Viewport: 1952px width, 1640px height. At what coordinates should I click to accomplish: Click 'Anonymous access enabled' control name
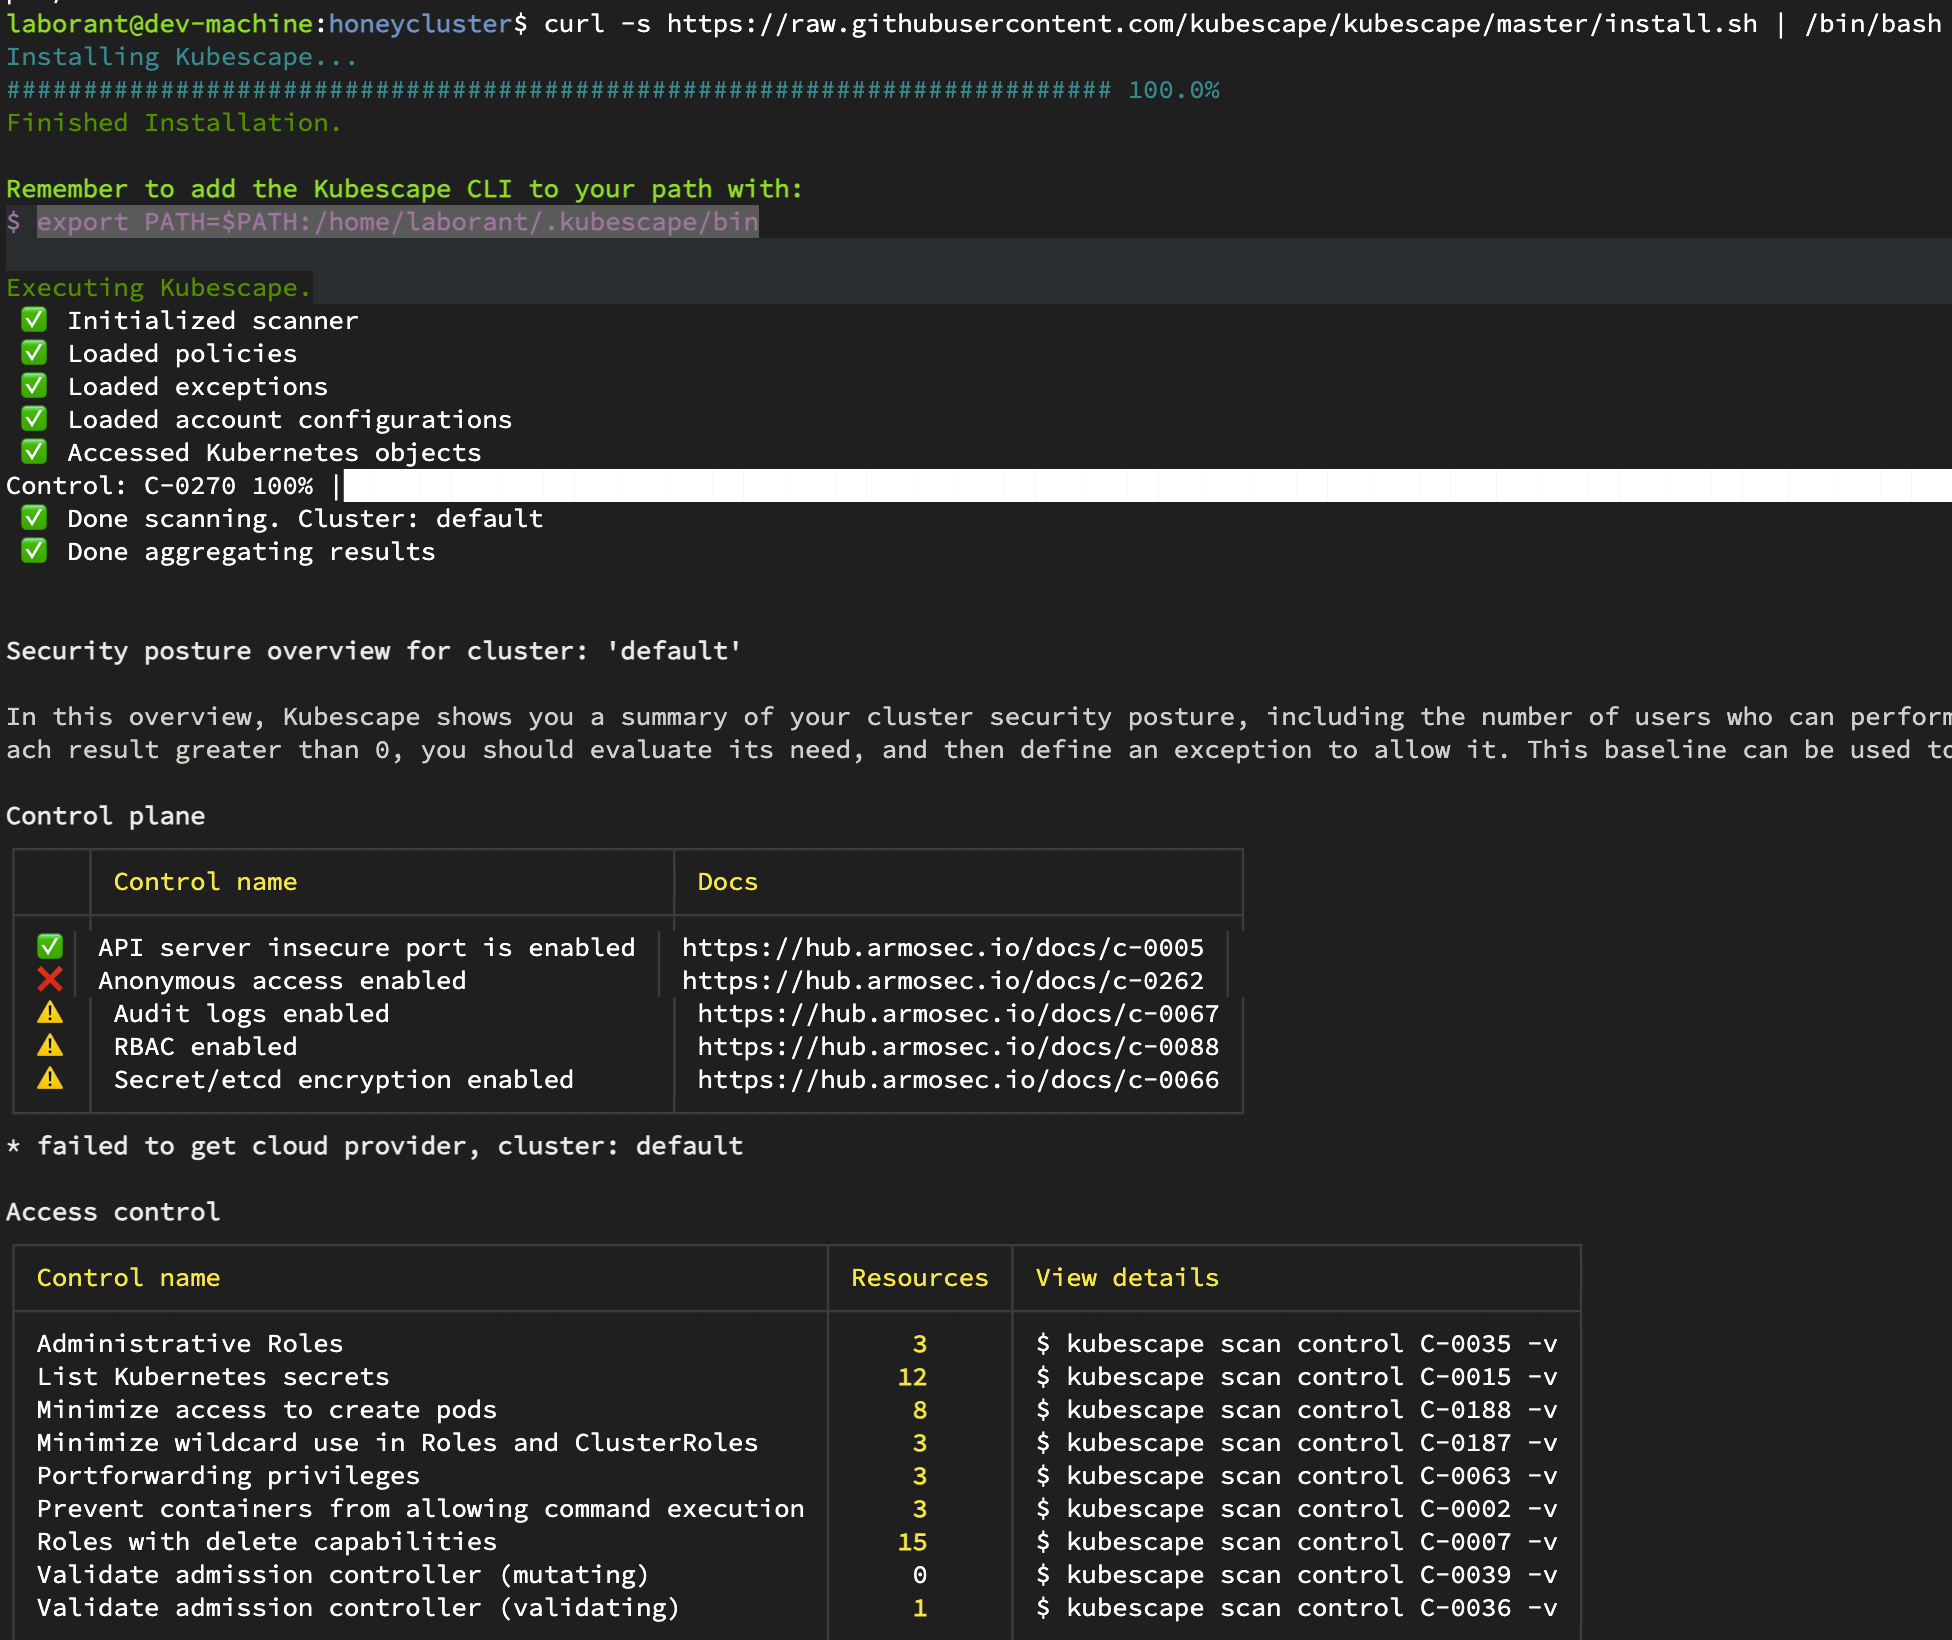click(282, 980)
